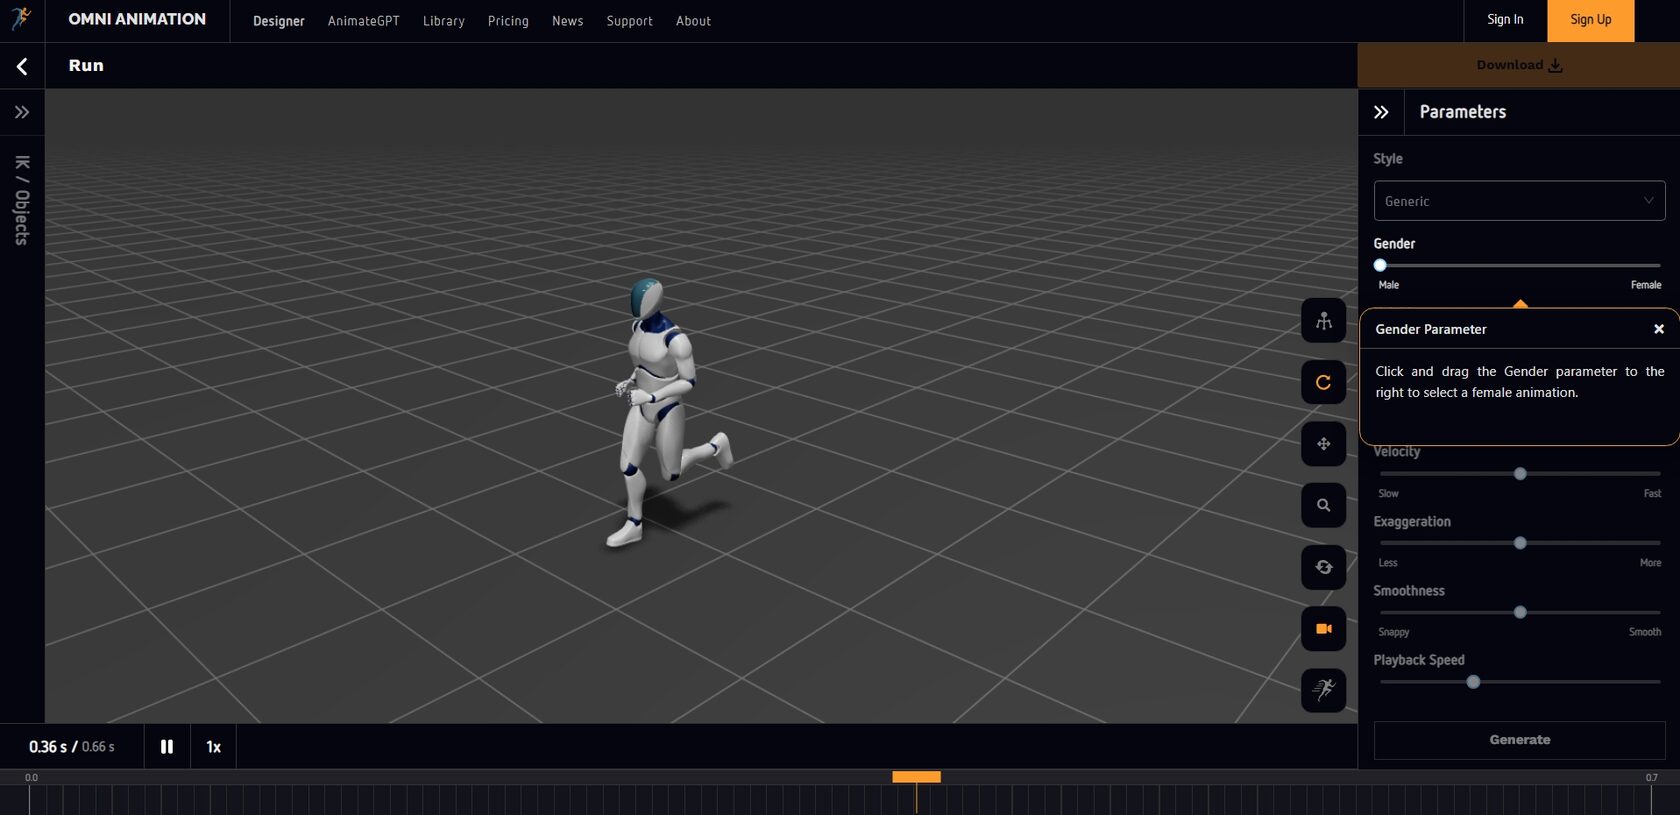Click the refresh camera sync icon
The image size is (1680, 815).
(x=1323, y=567)
